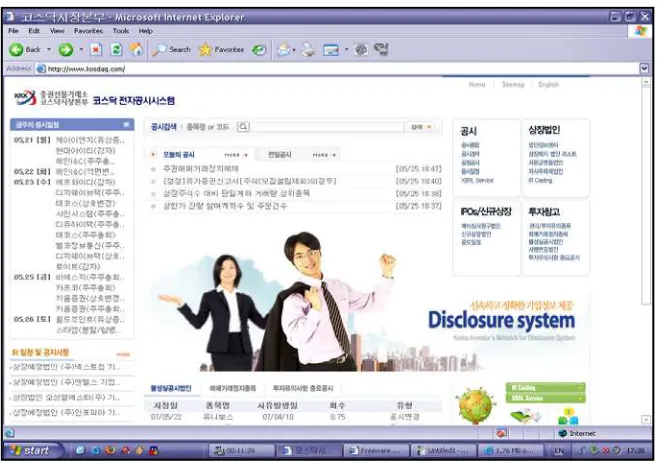Open the disclosure item timestamped 05/25 18:47
Image resolution: width=658 pixels, height=462 pixels.
tap(201, 169)
